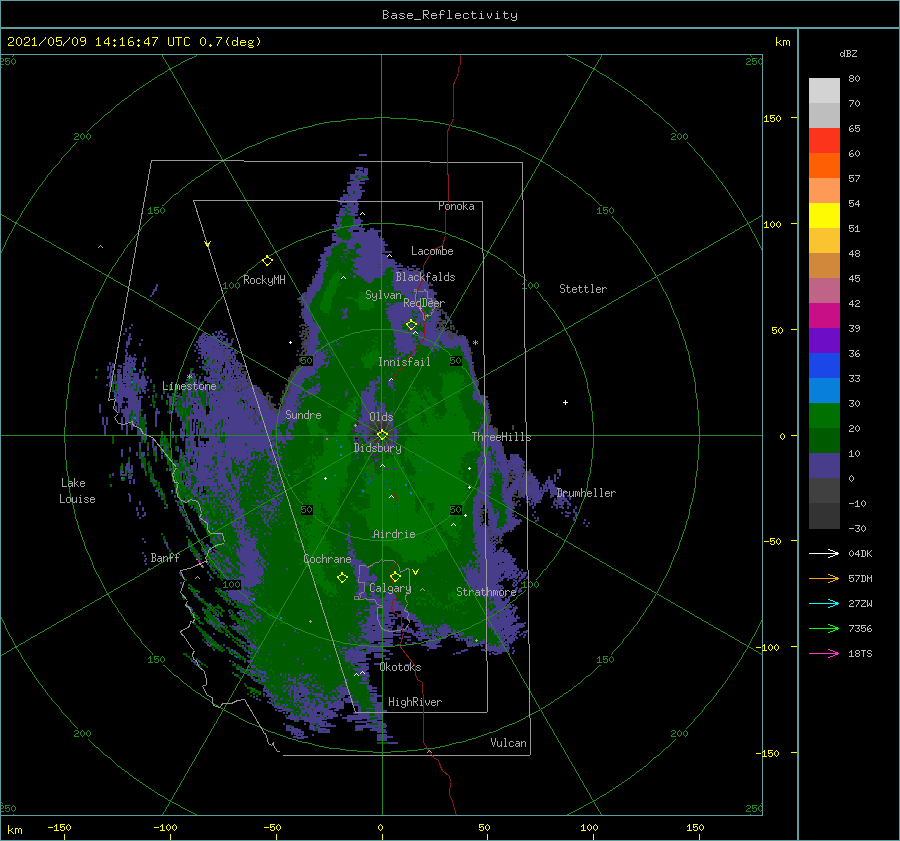Click the Sundre label

pyautogui.click(x=303, y=414)
